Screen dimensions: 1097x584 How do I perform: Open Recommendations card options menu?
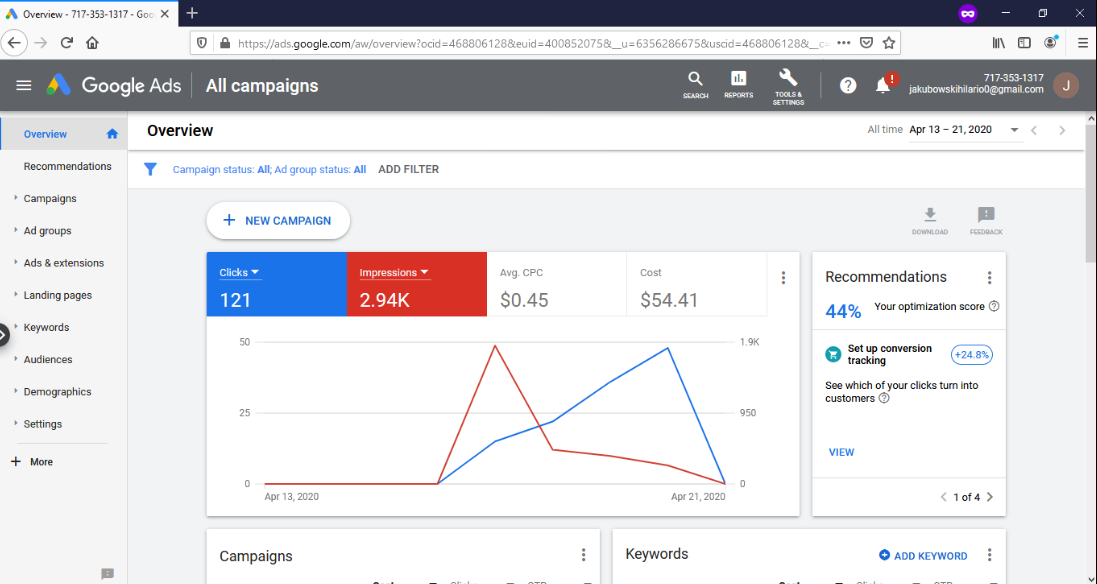tap(989, 278)
